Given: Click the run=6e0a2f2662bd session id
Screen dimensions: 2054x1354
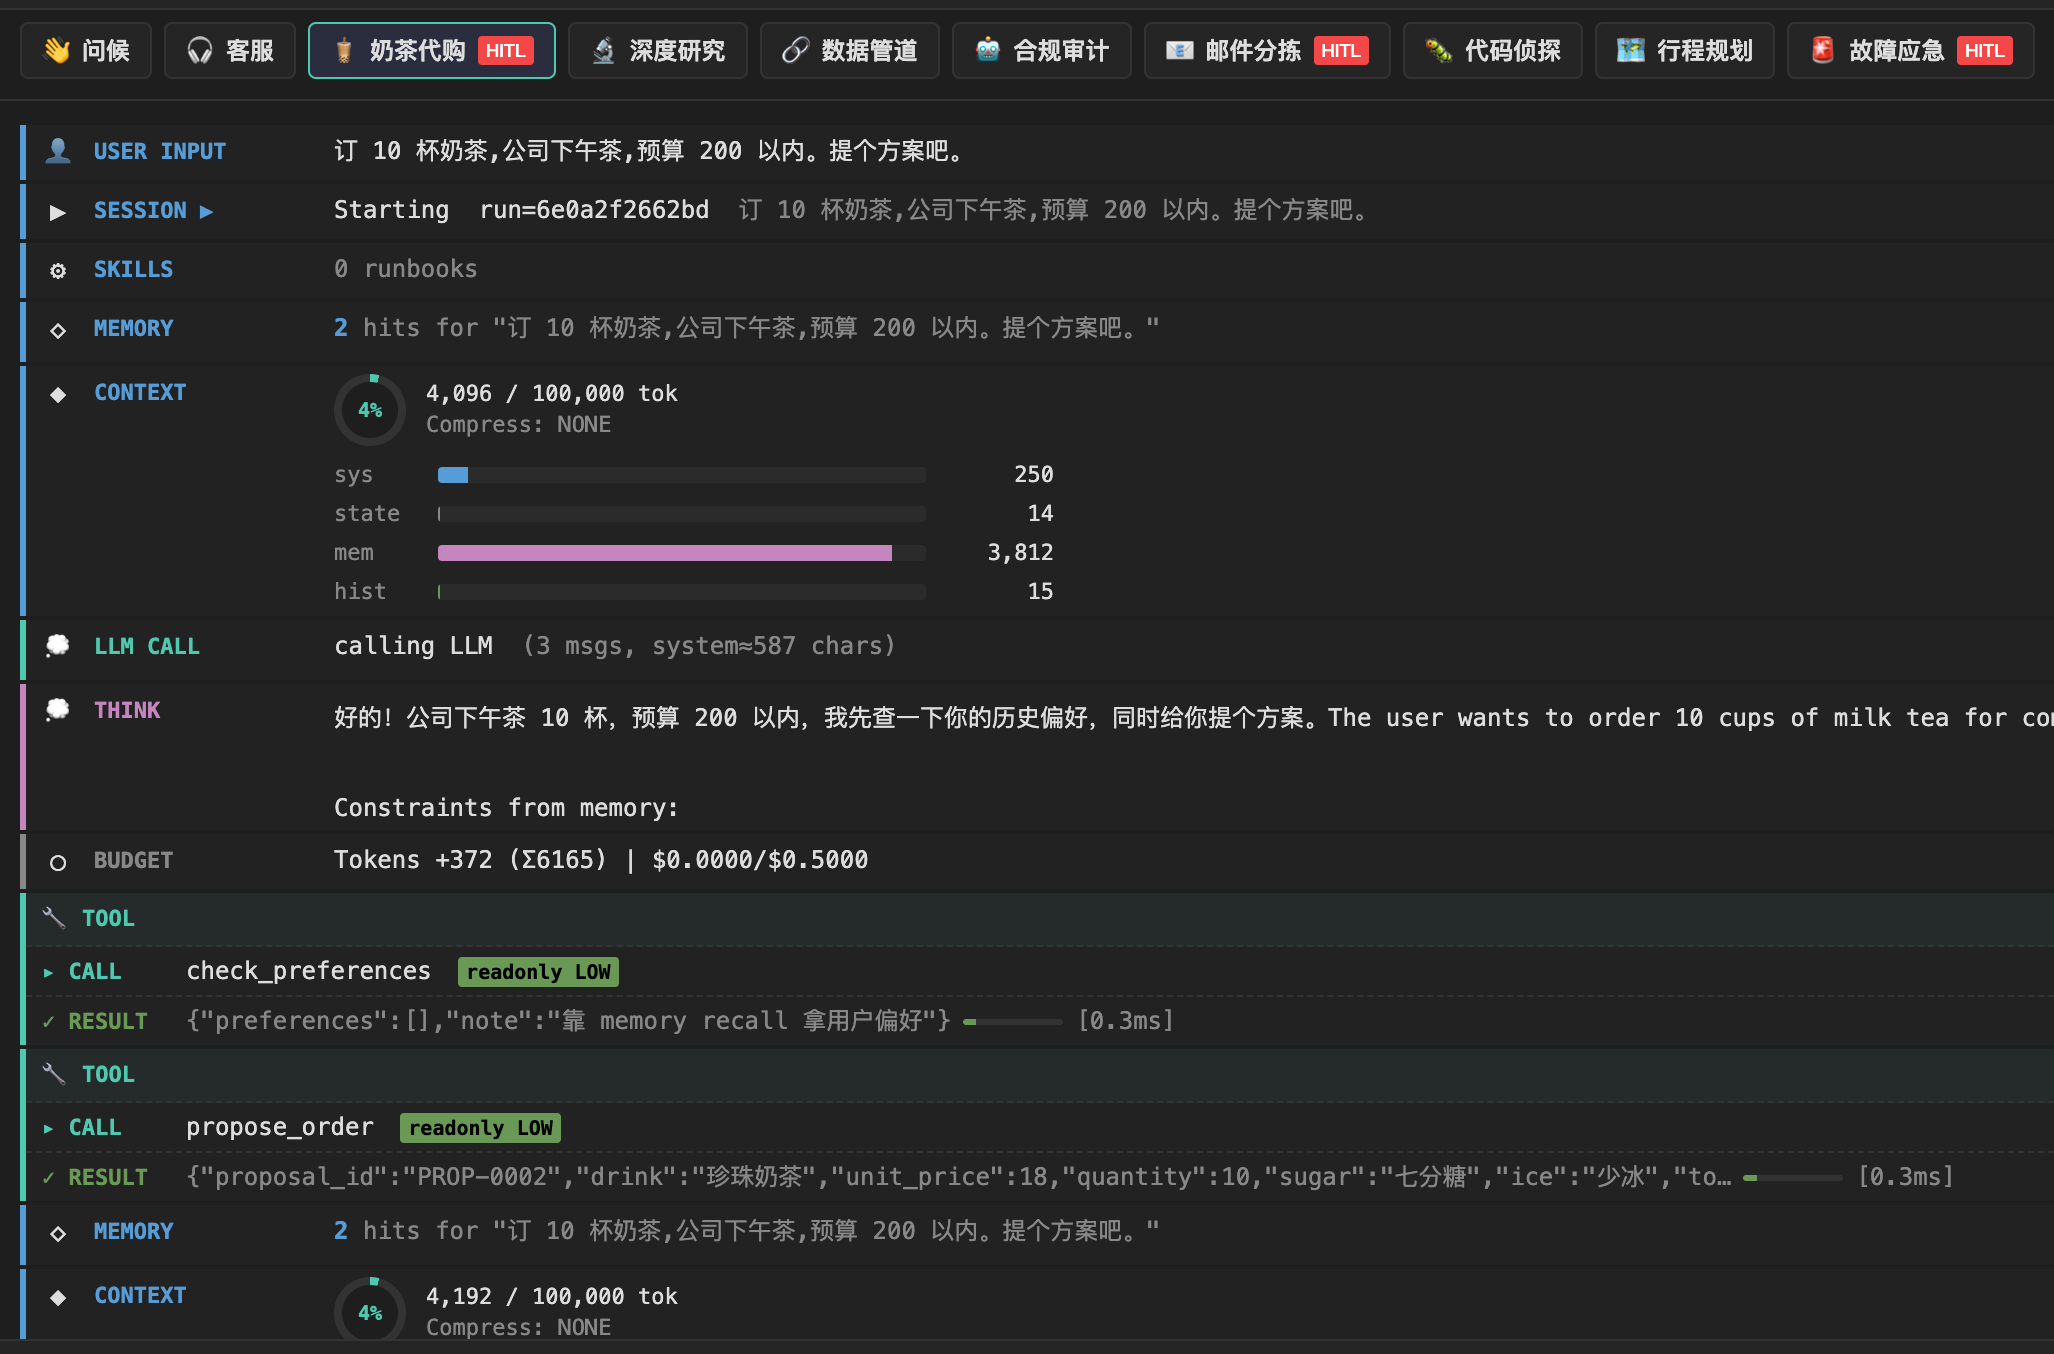Looking at the screenshot, I should 594,210.
